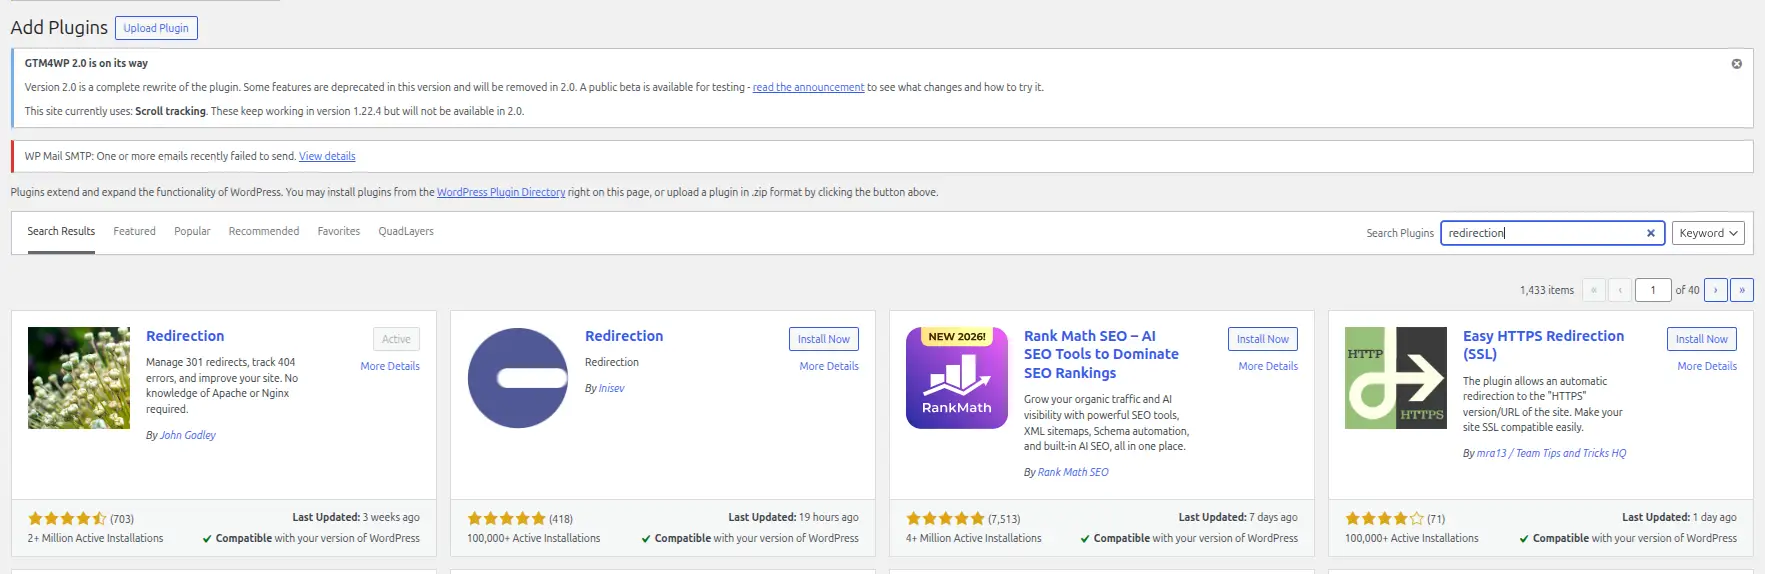The width and height of the screenshot is (1765, 574).
Task: Open the WordPress Plugin Directory link
Action: (501, 192)
